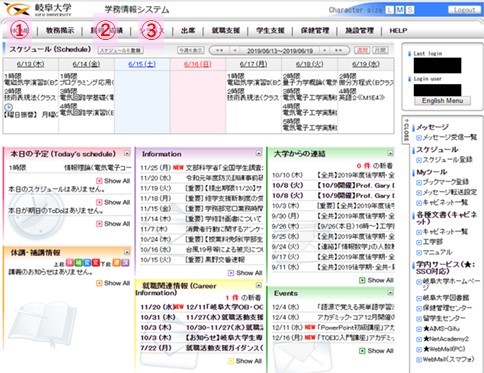Image resolution: width=484 pixels, height=373 pixels.
Task: Click the blue legend icon in 休講・補講情報
Action: point(87,263)
